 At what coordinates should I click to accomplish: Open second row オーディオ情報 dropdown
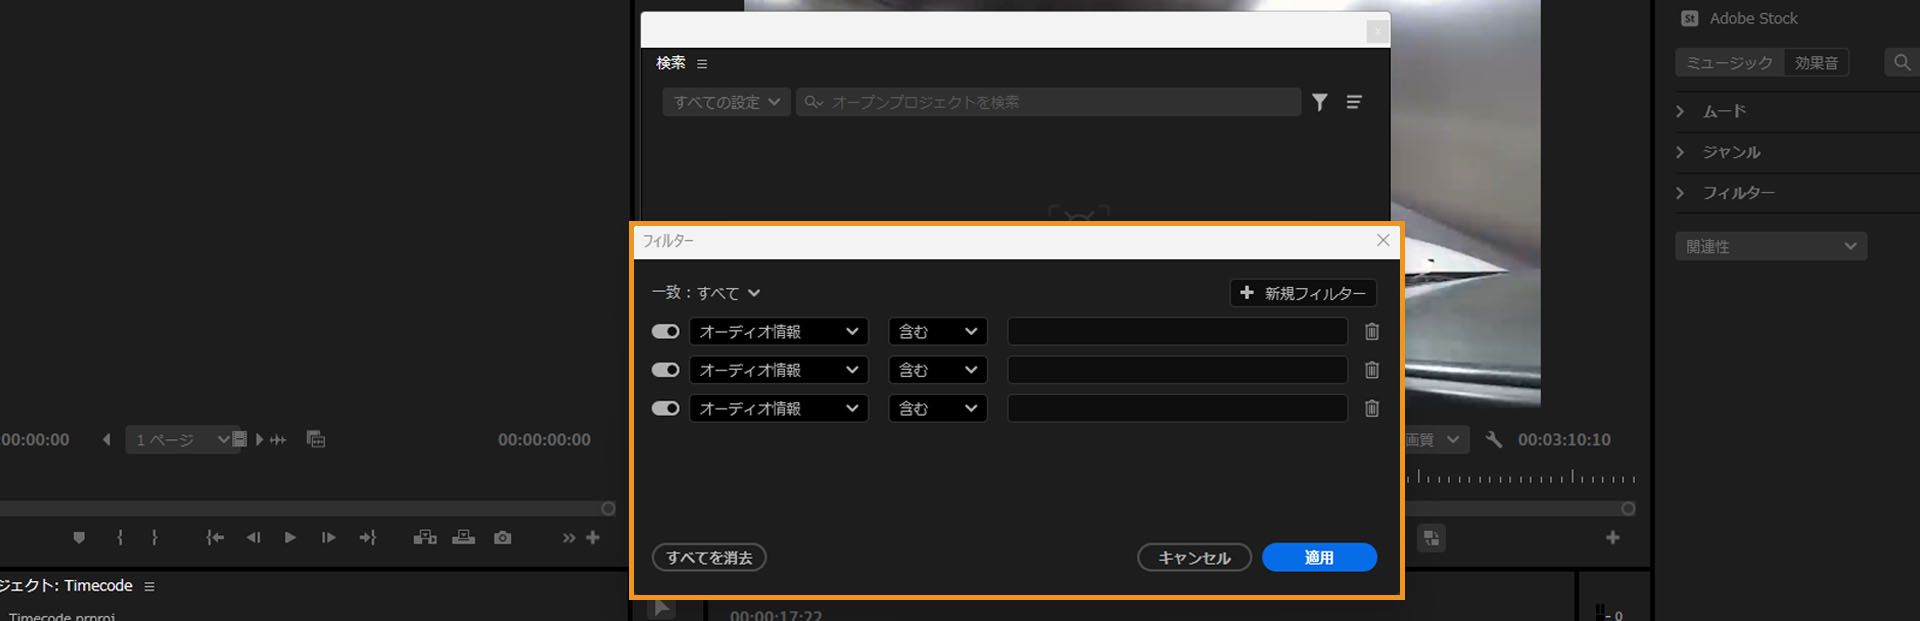point(779,370)
